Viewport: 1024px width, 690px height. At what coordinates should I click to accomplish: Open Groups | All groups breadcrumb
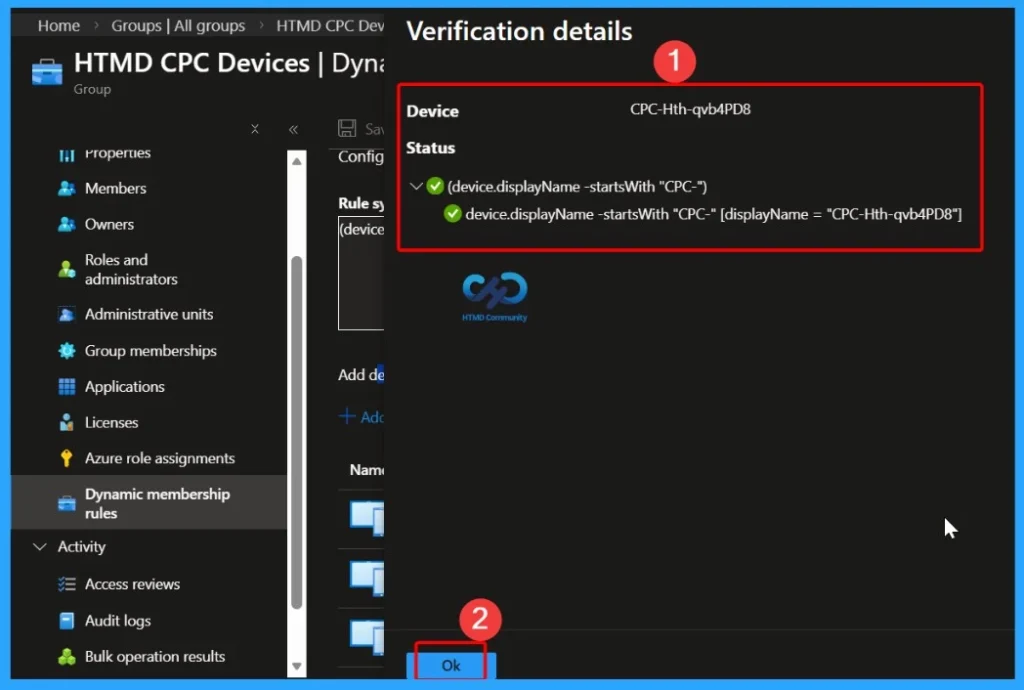pyautogui.click(x=179, y=25)
